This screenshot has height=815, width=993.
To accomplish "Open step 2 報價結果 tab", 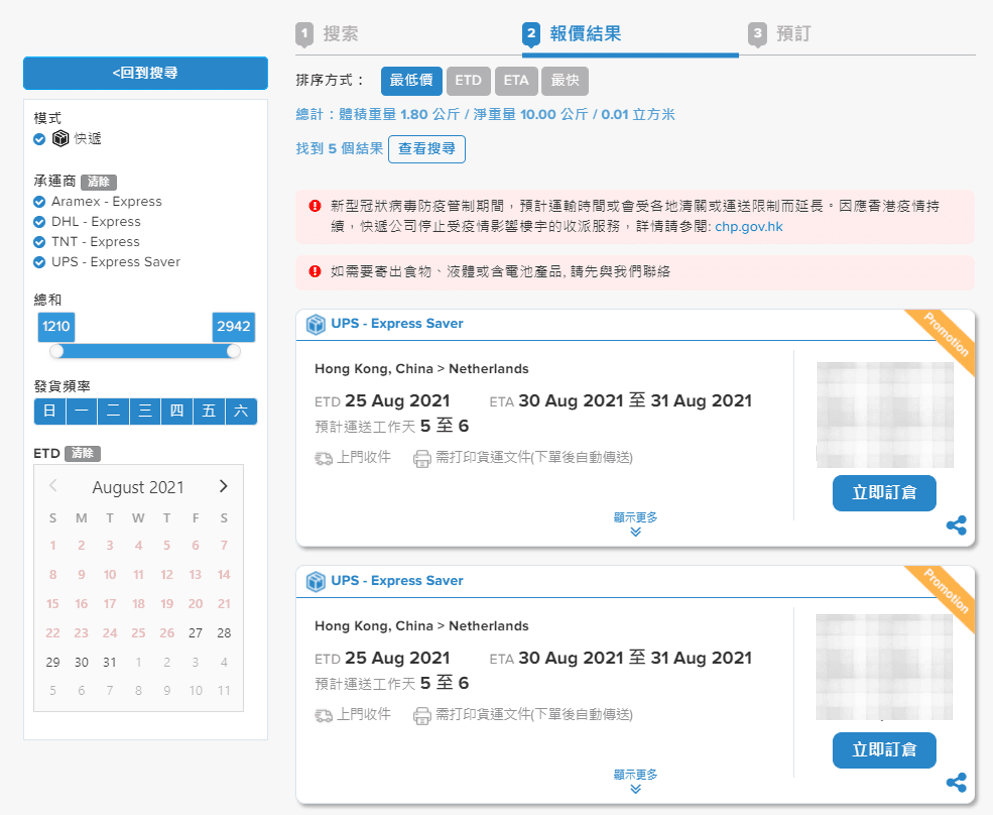I will point(572,34).
